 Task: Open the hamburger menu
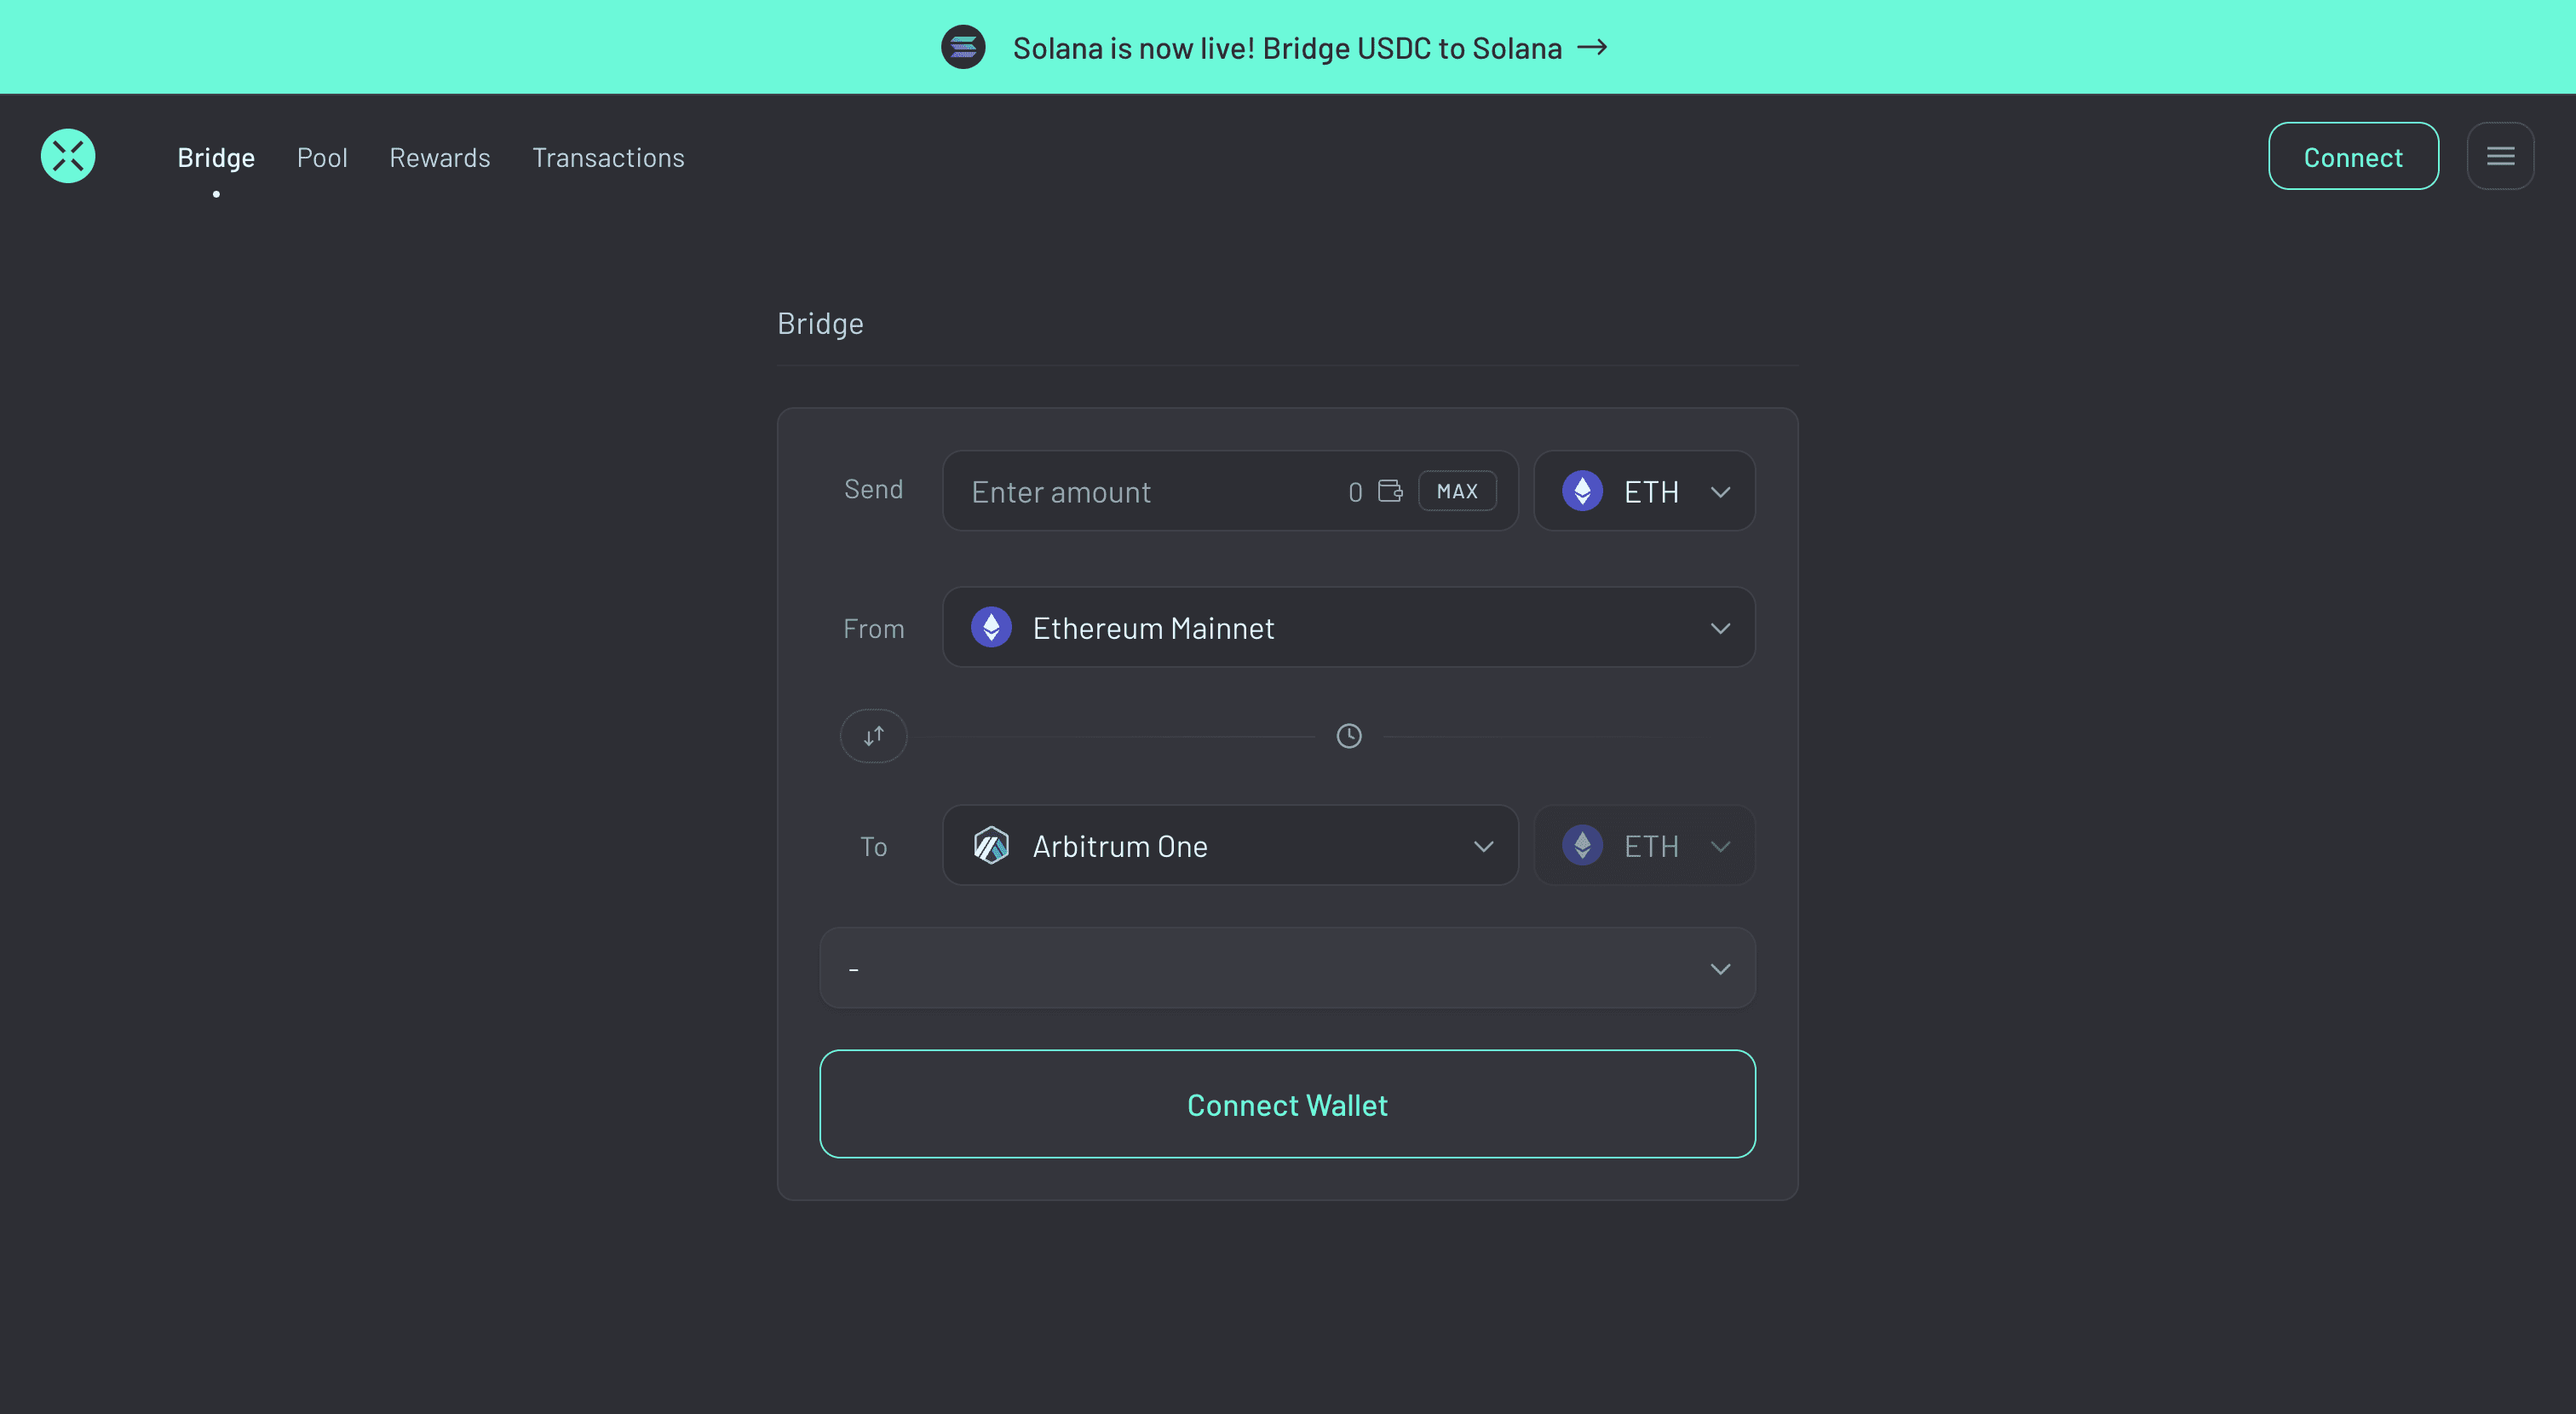2500,156
